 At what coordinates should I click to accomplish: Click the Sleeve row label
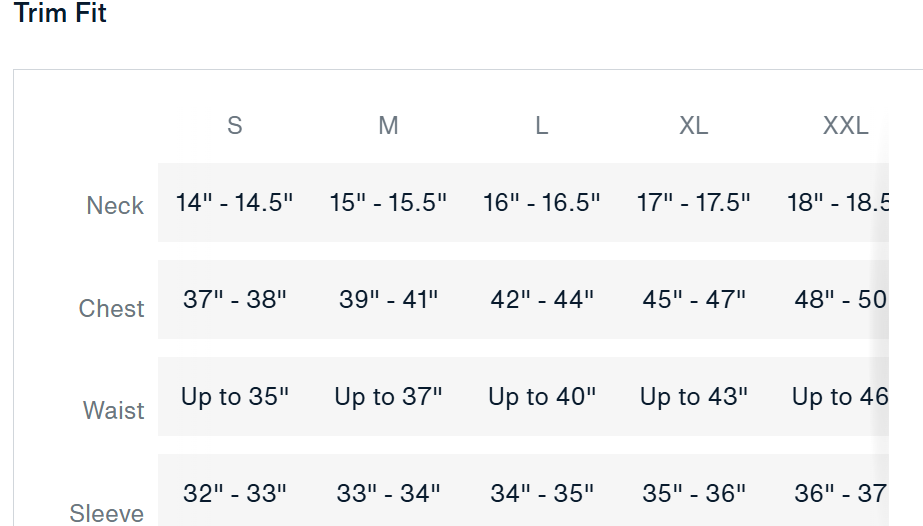[107, 513]
